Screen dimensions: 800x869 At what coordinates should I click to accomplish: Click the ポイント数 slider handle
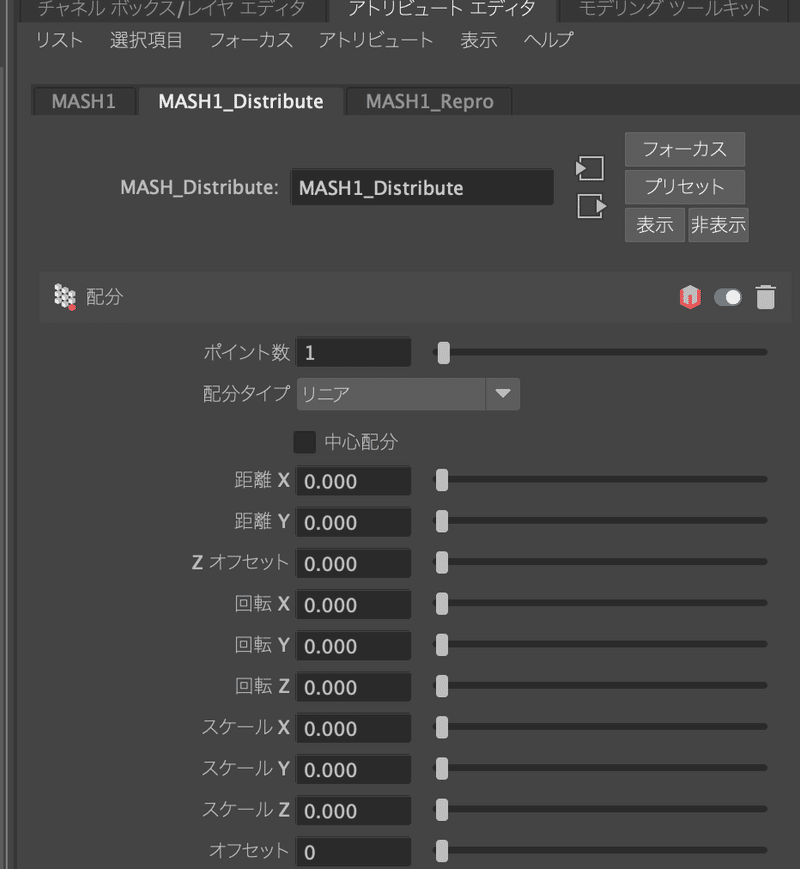(444, 352)
